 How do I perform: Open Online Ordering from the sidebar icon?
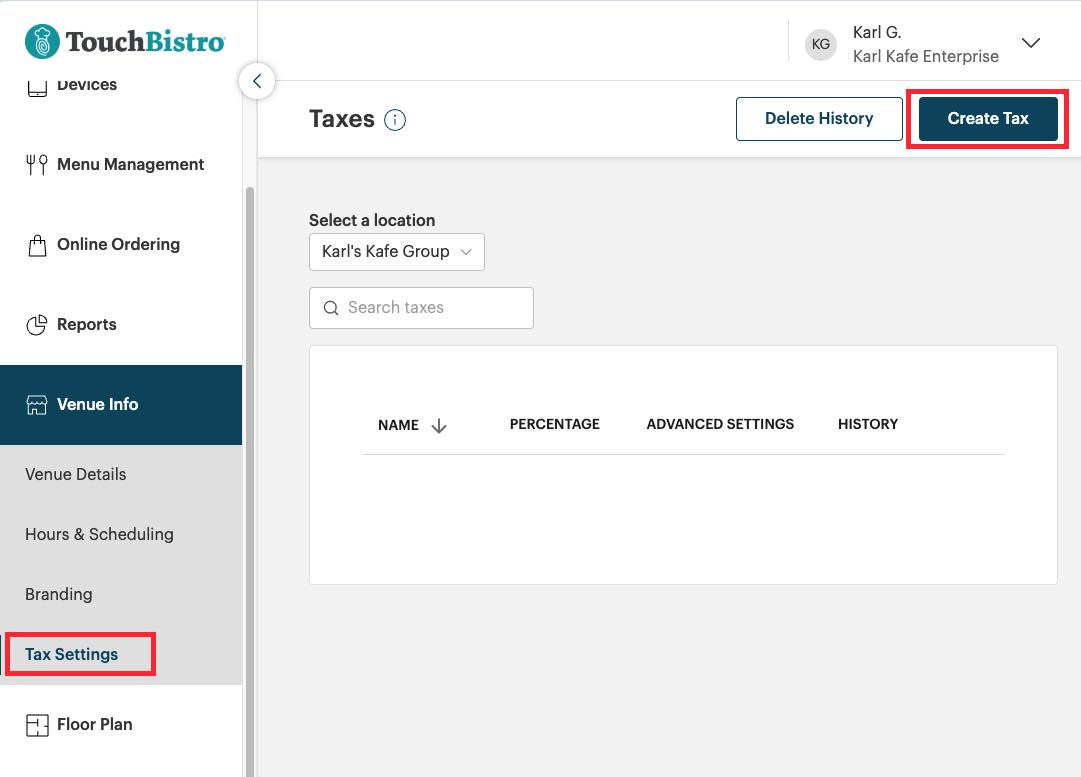pyautogui.click(x=37, y=244)
